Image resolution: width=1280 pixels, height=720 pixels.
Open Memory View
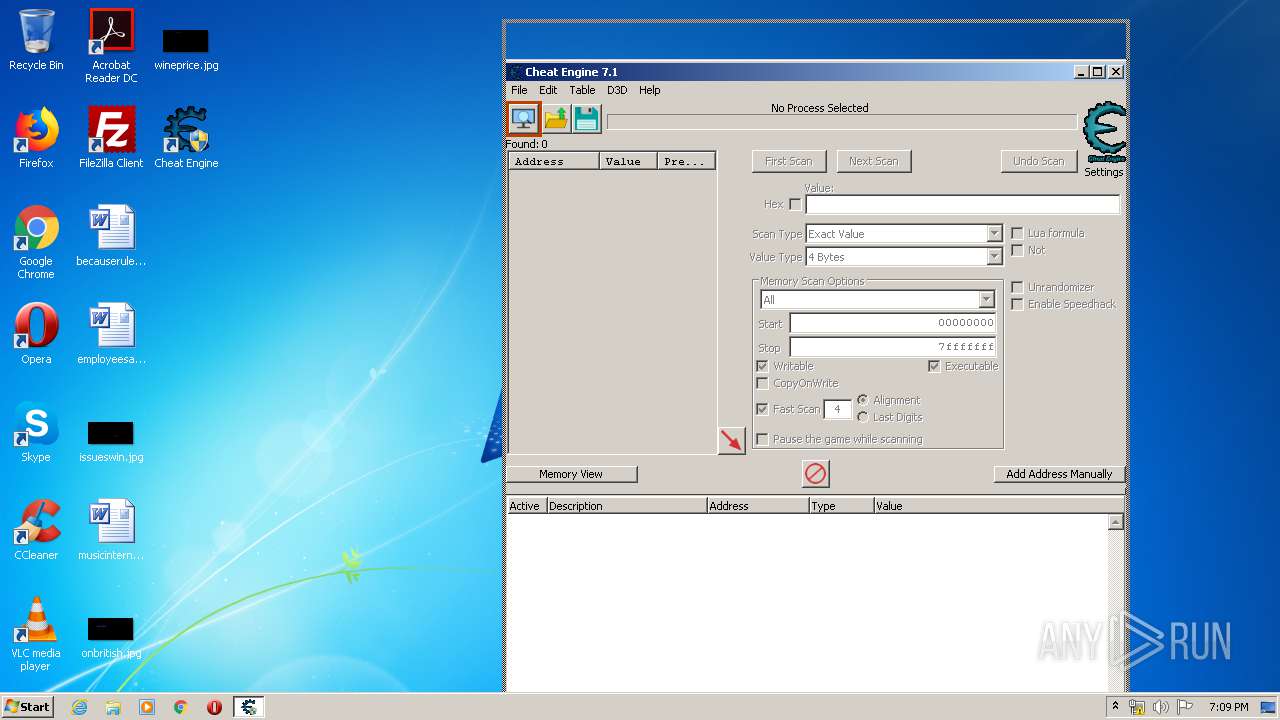(x=571, y=474)
